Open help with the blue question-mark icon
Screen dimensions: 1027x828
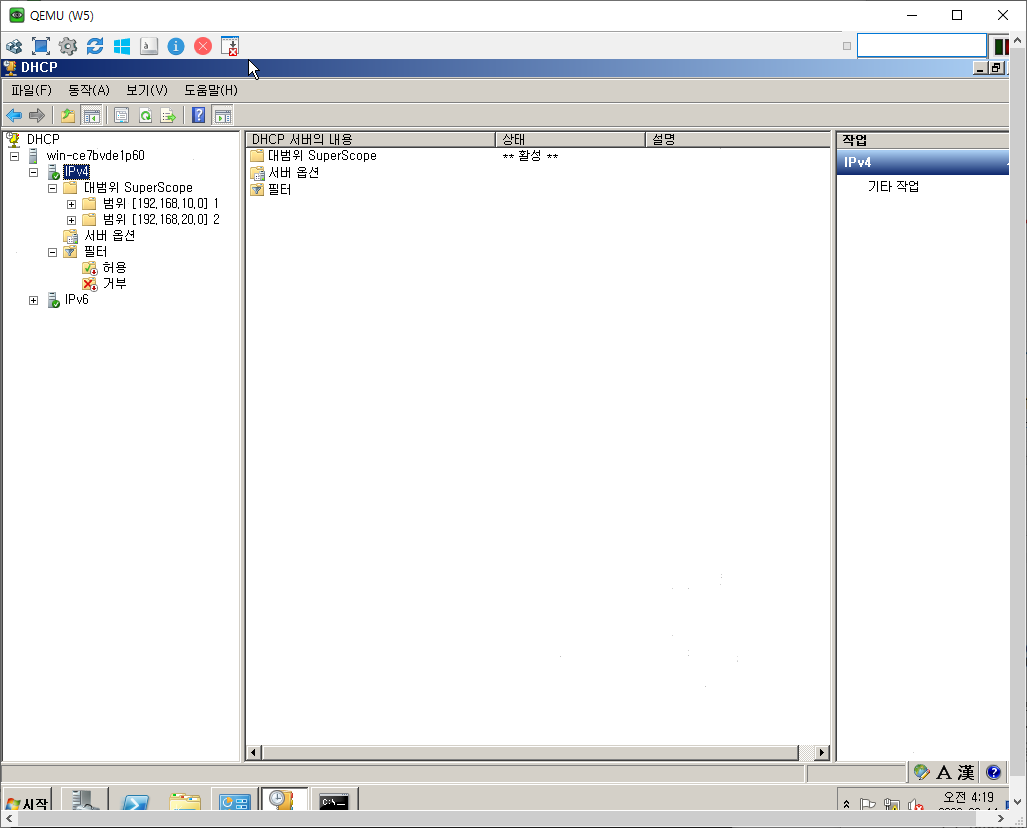point(198,116)
